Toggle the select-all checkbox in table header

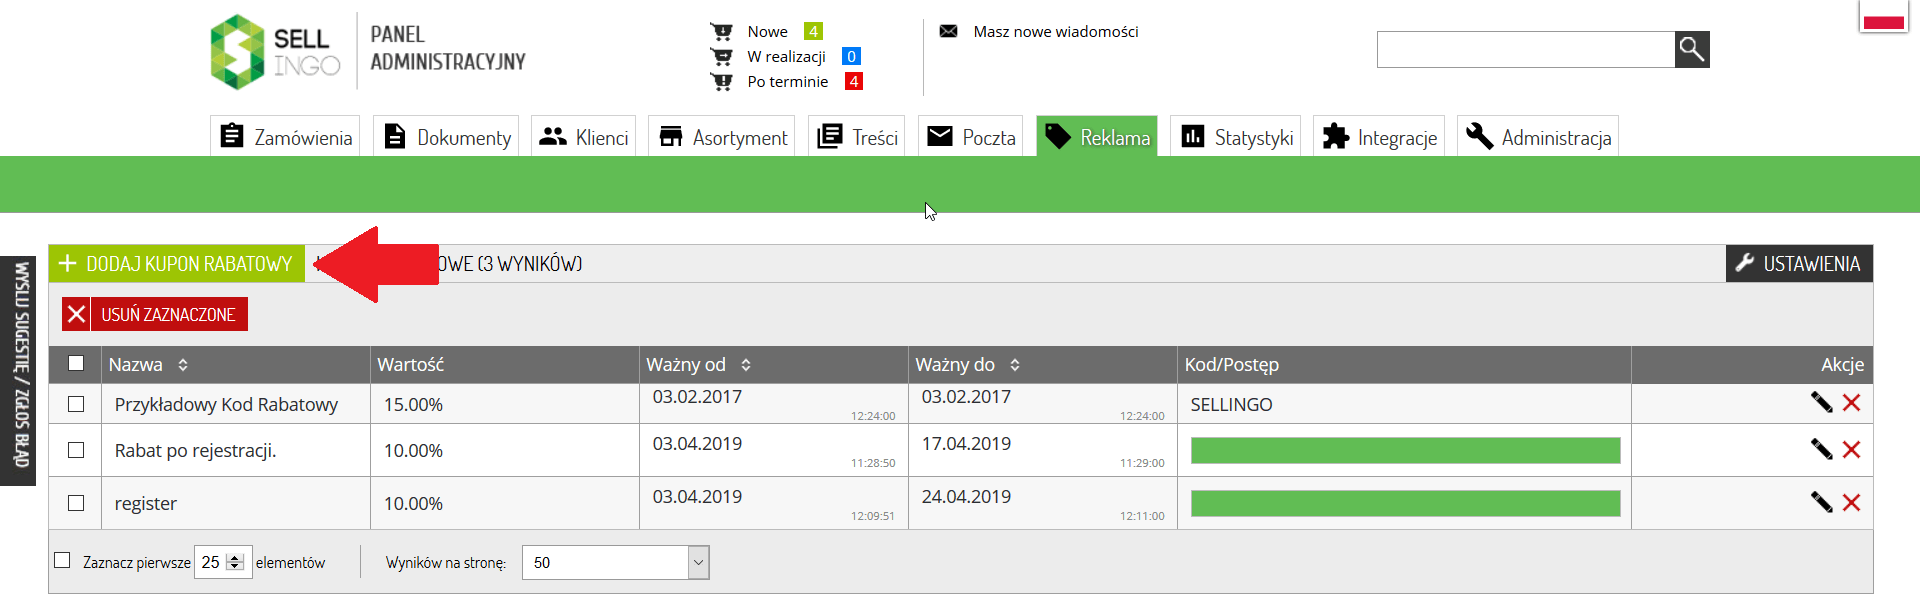pyautogui.click(x=76, y=363)
